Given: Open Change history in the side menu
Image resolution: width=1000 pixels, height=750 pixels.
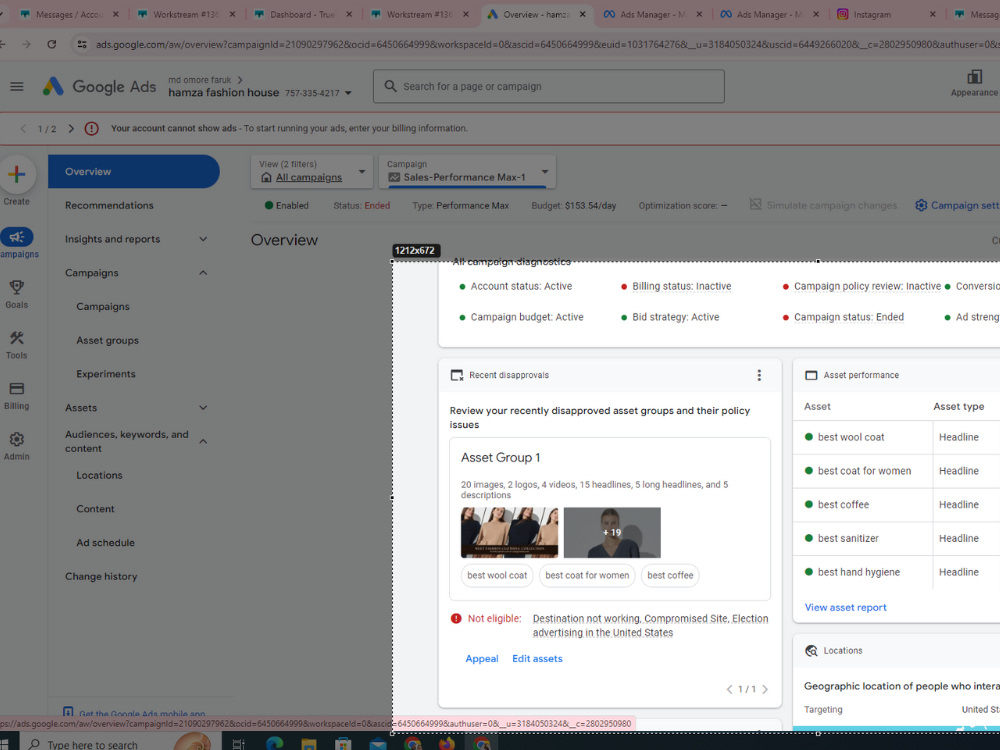Looking at the screenshot, I should tap(101, 577).
